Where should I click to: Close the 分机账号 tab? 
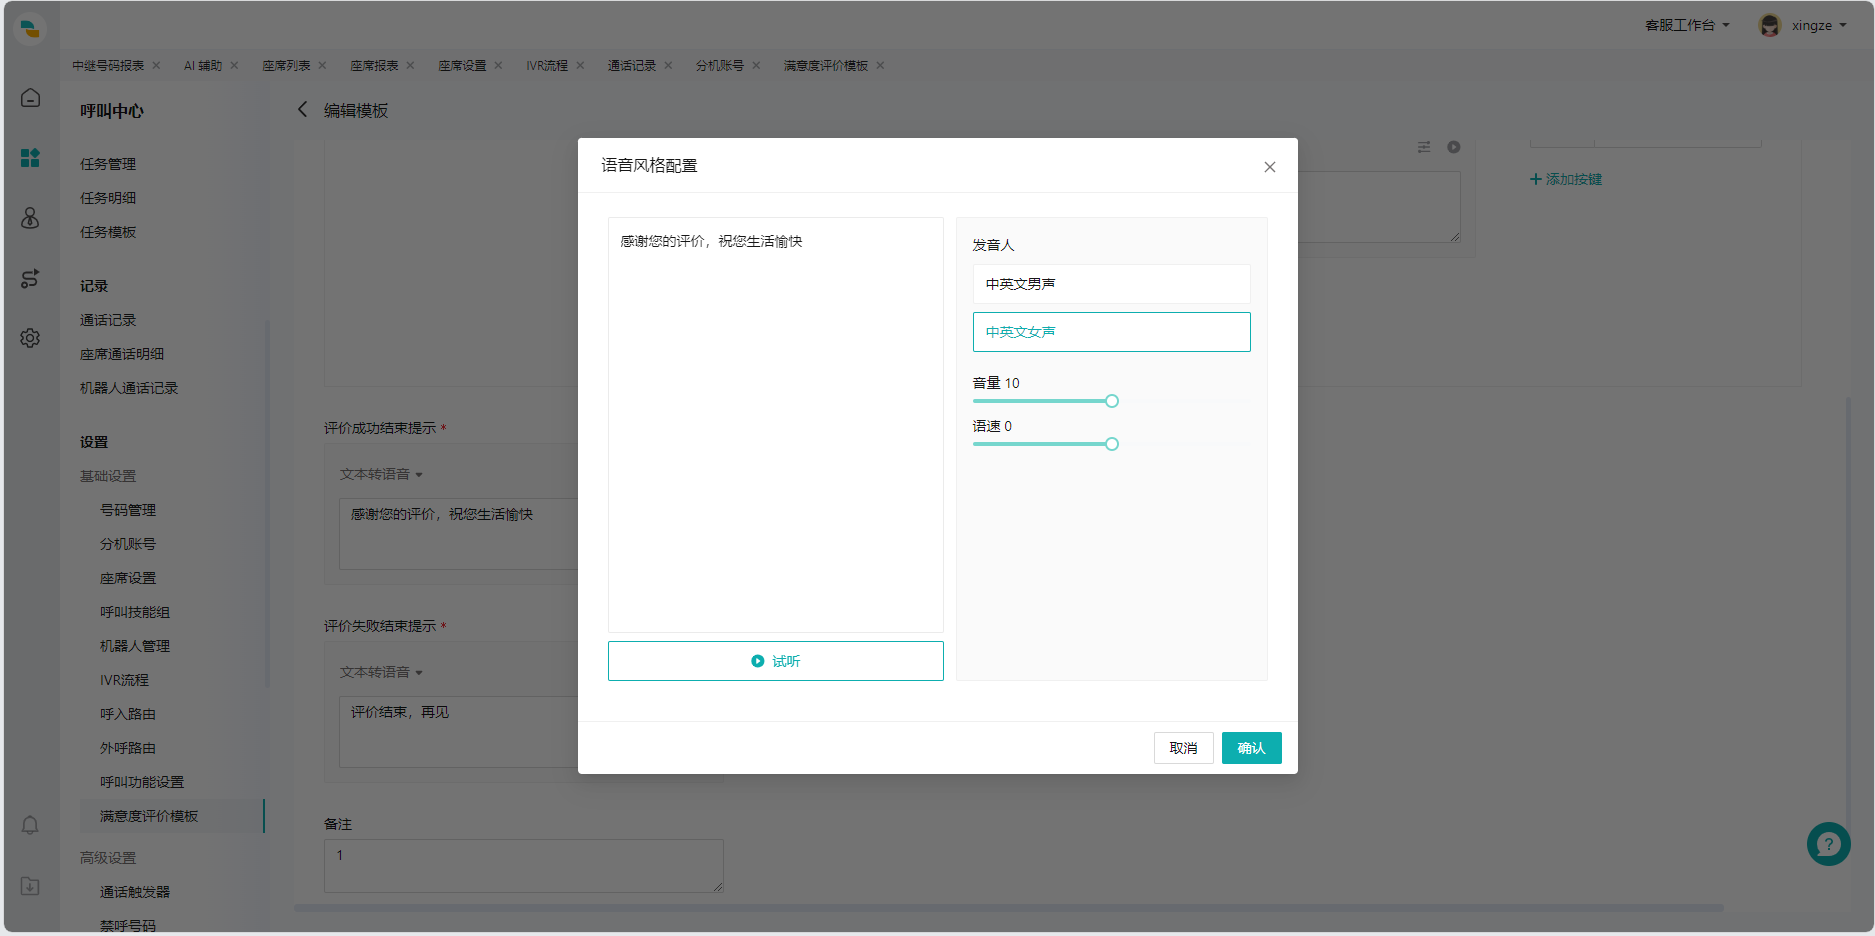pos(757,66)
